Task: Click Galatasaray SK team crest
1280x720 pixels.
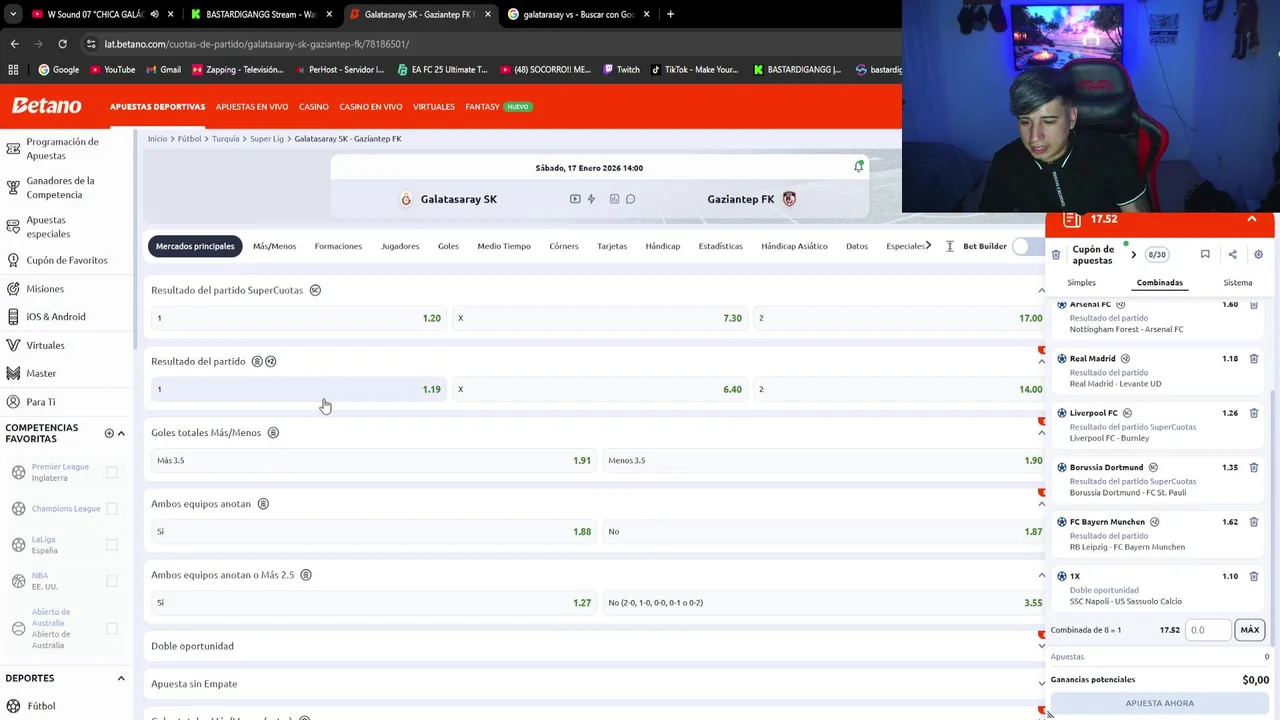Action: 406,199
